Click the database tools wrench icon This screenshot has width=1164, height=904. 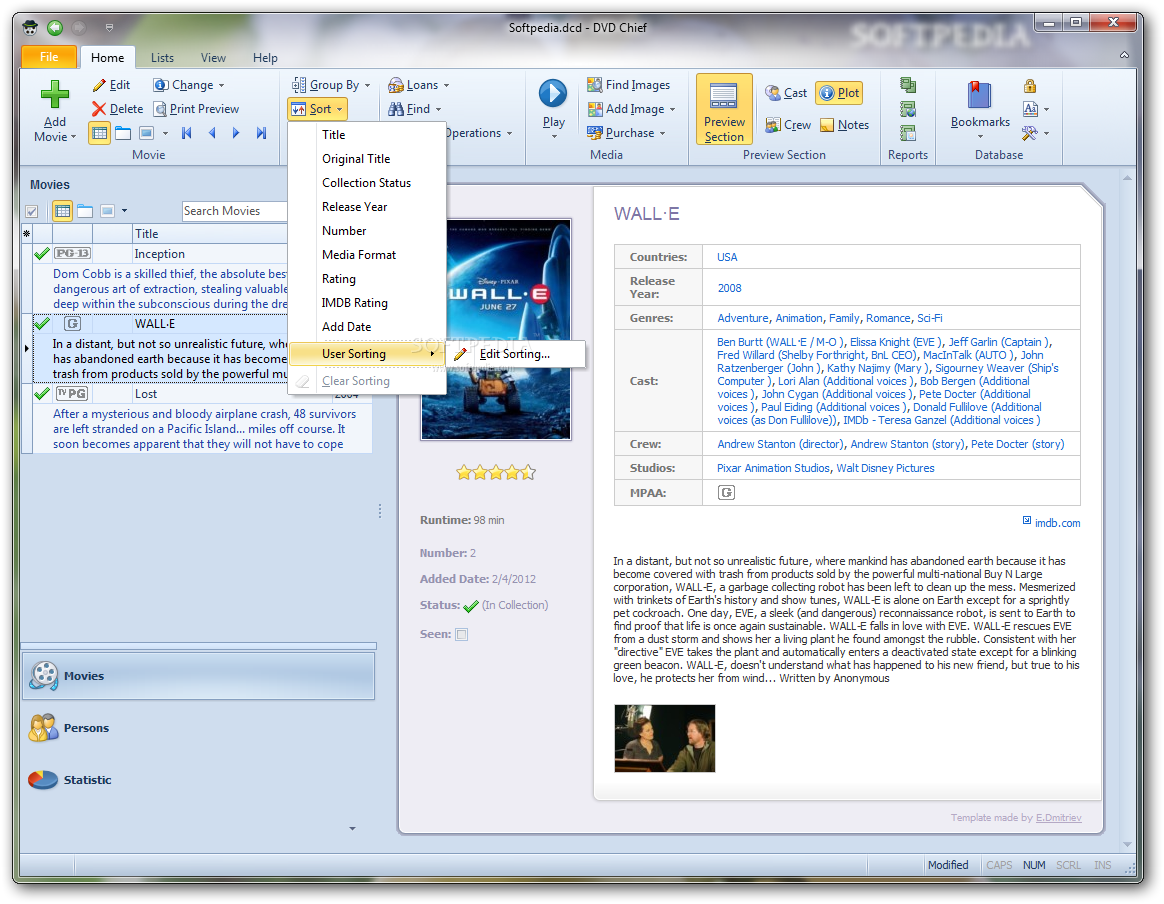tap(1030, 134)
